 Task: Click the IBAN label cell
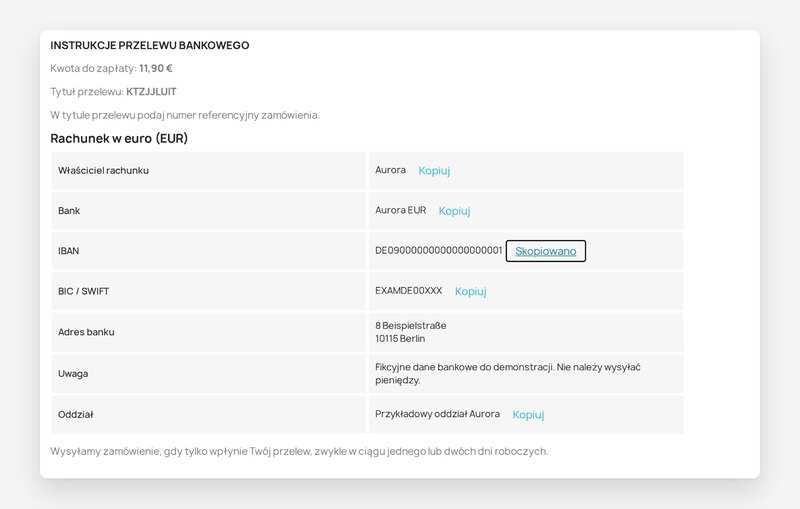[208, 251]
